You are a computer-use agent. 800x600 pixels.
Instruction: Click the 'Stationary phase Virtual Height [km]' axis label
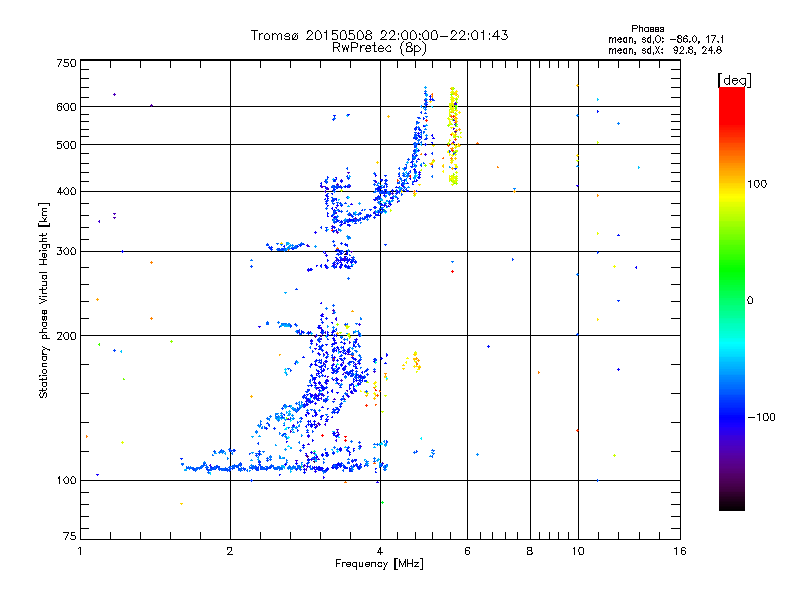[43, 300]
